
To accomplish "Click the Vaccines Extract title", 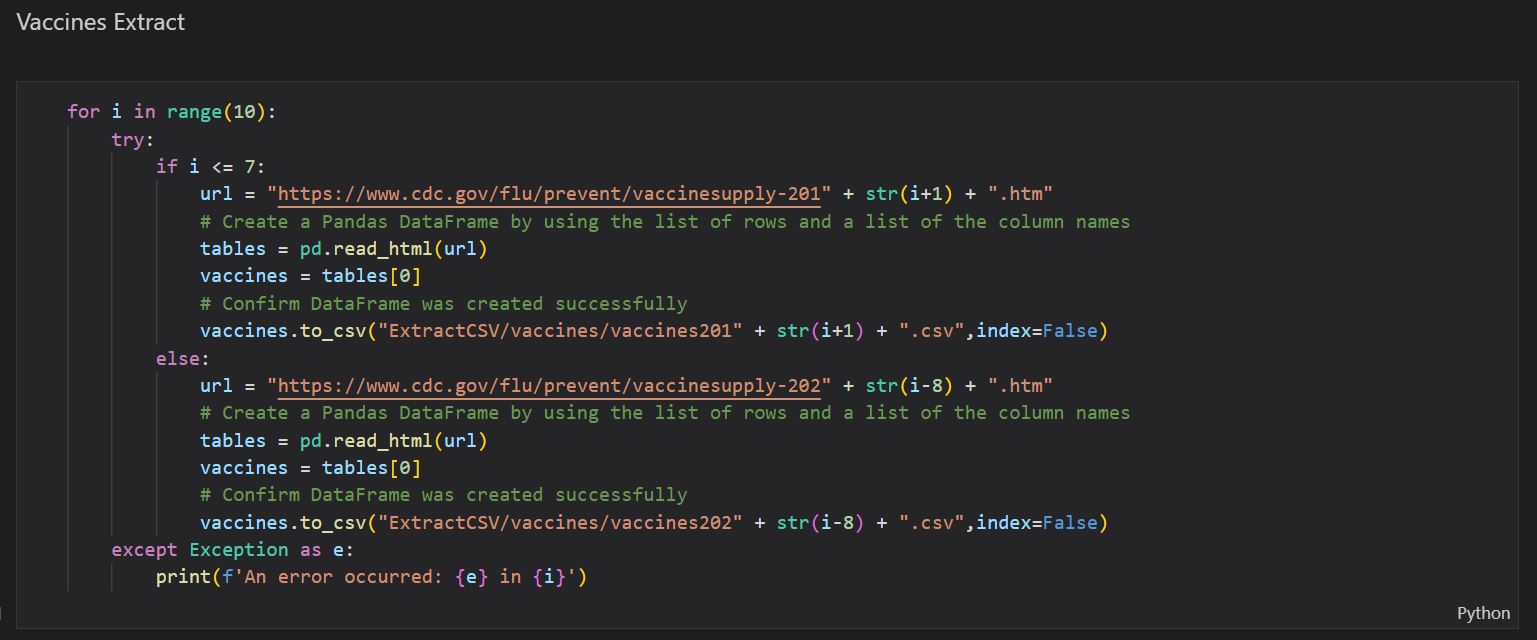I will [99, 22].
